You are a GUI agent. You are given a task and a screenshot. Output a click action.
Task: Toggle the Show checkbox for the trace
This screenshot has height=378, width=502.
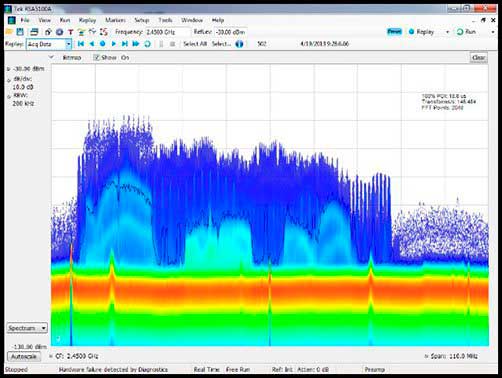coord(96,57)
